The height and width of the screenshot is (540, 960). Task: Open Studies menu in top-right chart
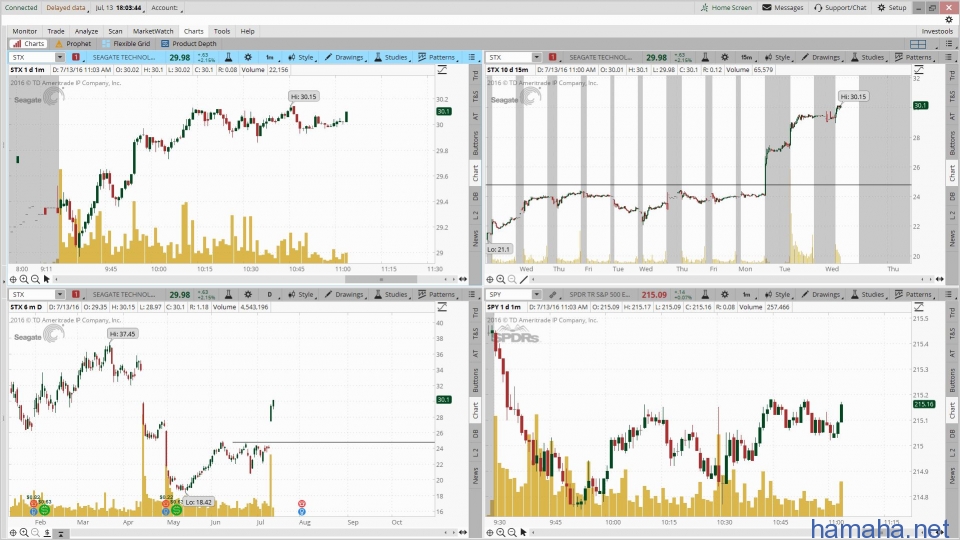coord(868,58)
